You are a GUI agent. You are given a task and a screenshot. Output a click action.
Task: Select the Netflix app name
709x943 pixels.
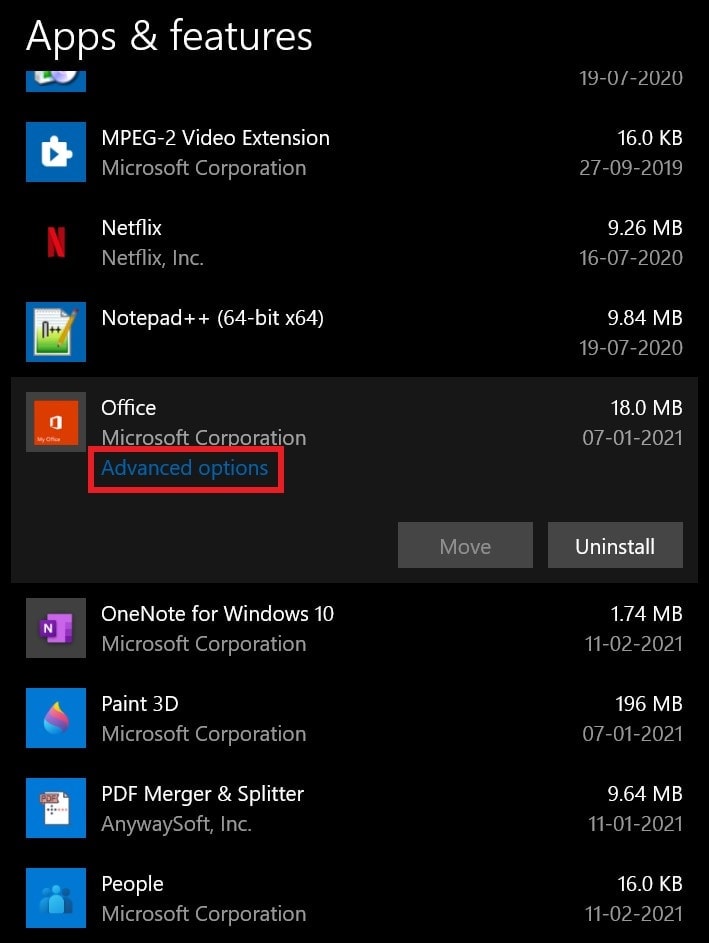point(132,228)
